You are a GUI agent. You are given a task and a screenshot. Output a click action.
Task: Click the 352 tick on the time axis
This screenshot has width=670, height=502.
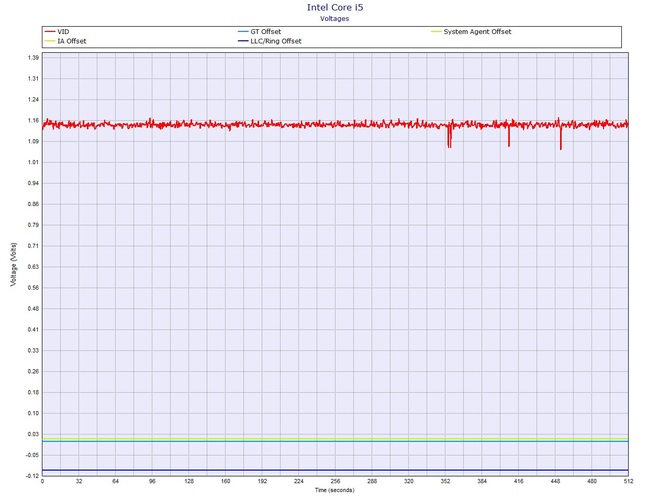(x=445, y=481)
